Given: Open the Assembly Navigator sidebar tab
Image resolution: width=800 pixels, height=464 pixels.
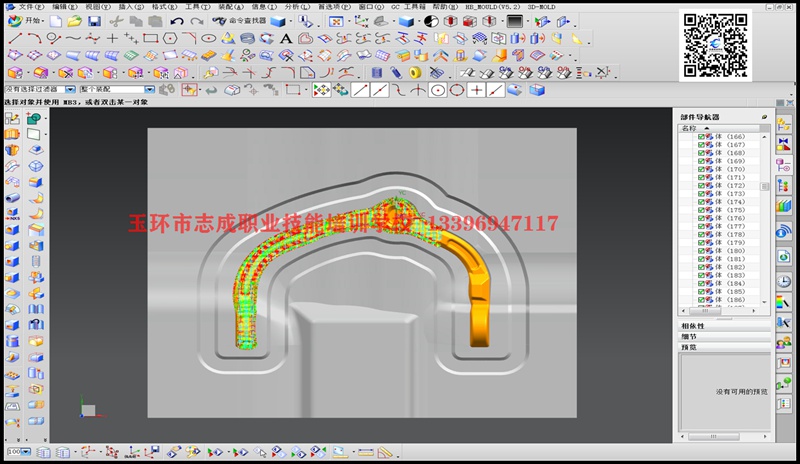Looking at the screenshot, I should [783, 124].
